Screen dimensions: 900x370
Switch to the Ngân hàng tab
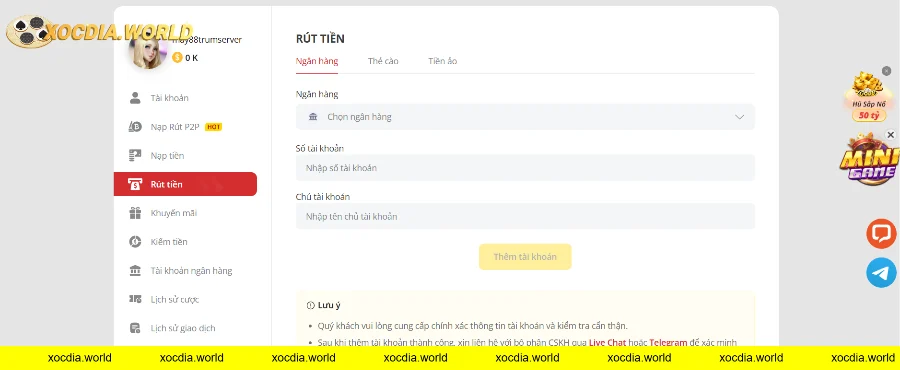pyautogui.click(x=317, y=61)
